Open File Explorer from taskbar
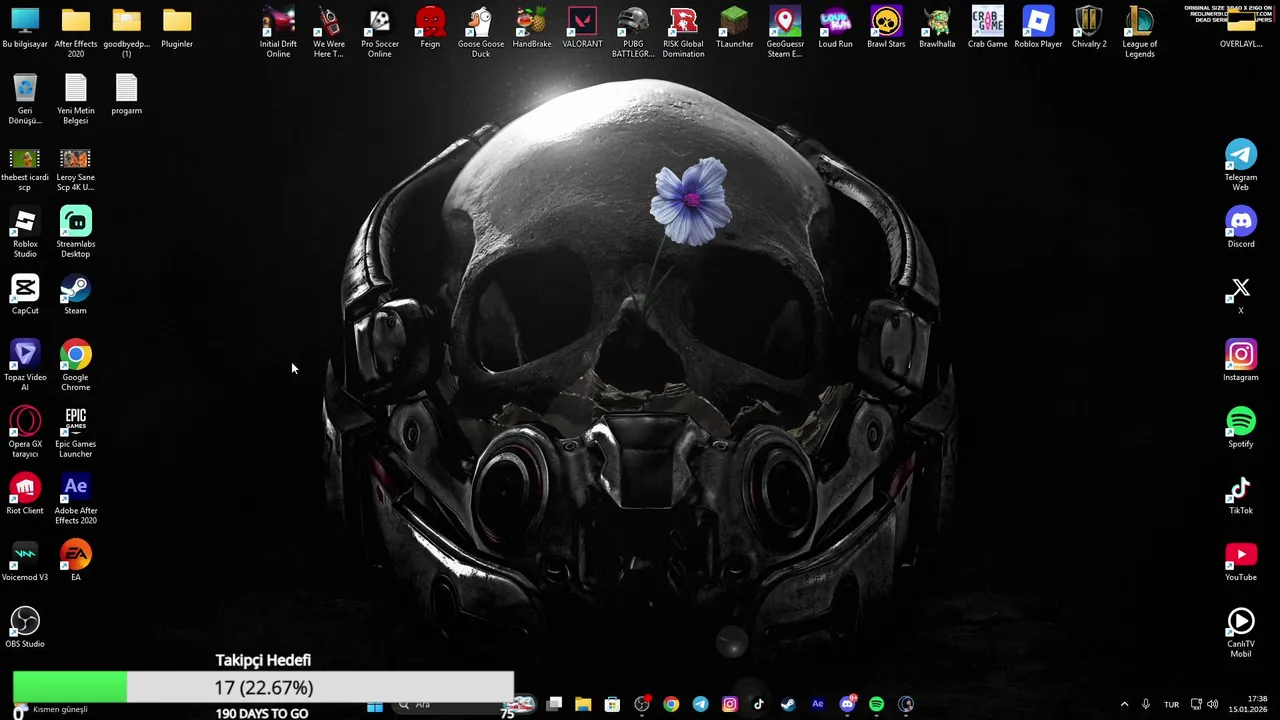Screen dimensions: 1280x720 pos(583,705)
